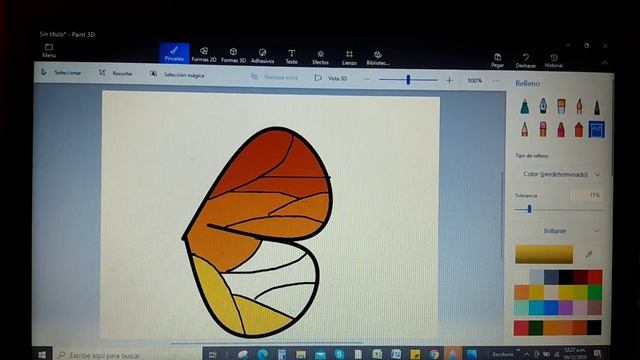640x360 pixels.
Task: Open the three-dots more options menu
Action: tap(496, 81)
